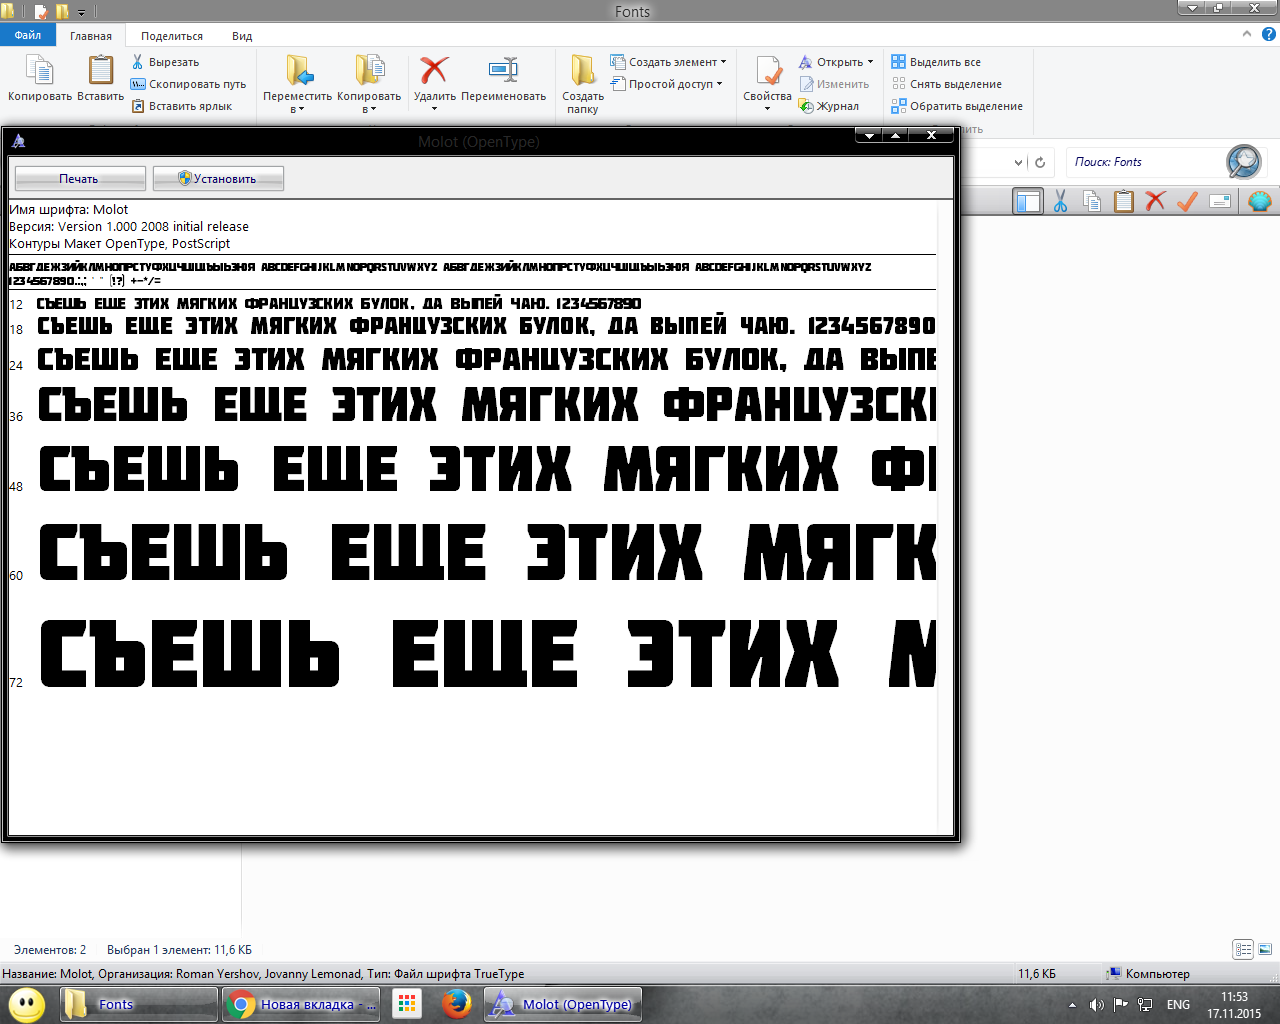Viewport: 1280px width, 1024px height.
Task: Click the scissors cut icon in lower toolbar
Action: click(1060, 201)
